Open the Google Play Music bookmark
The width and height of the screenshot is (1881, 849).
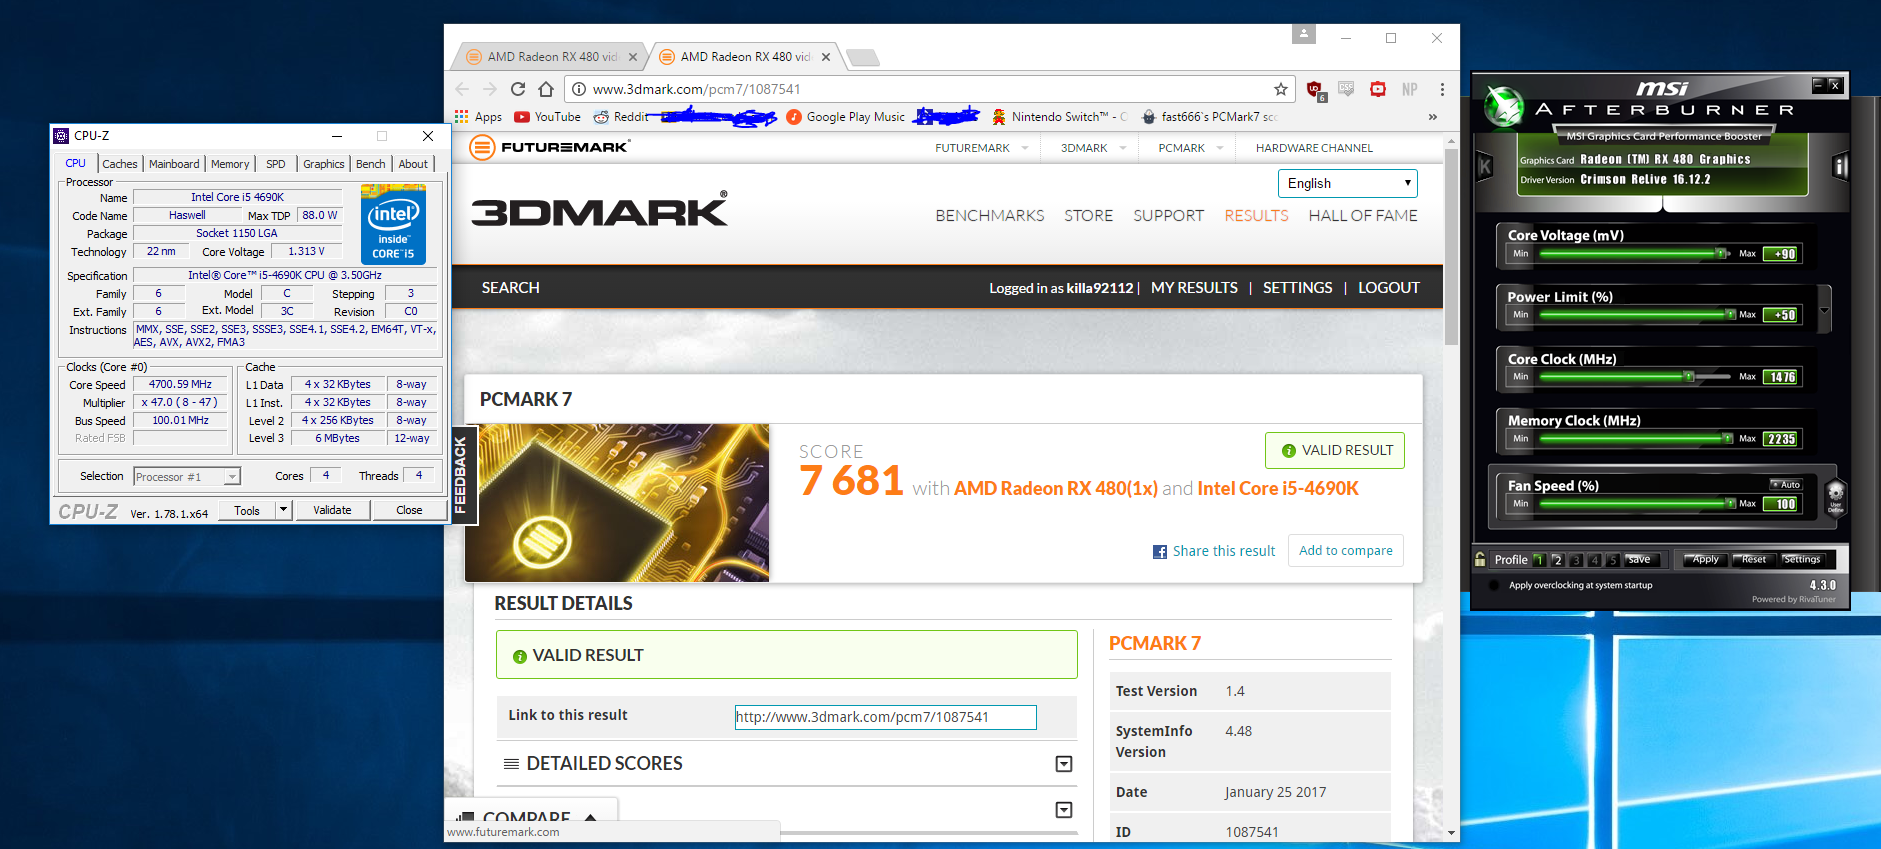(845, 117)
